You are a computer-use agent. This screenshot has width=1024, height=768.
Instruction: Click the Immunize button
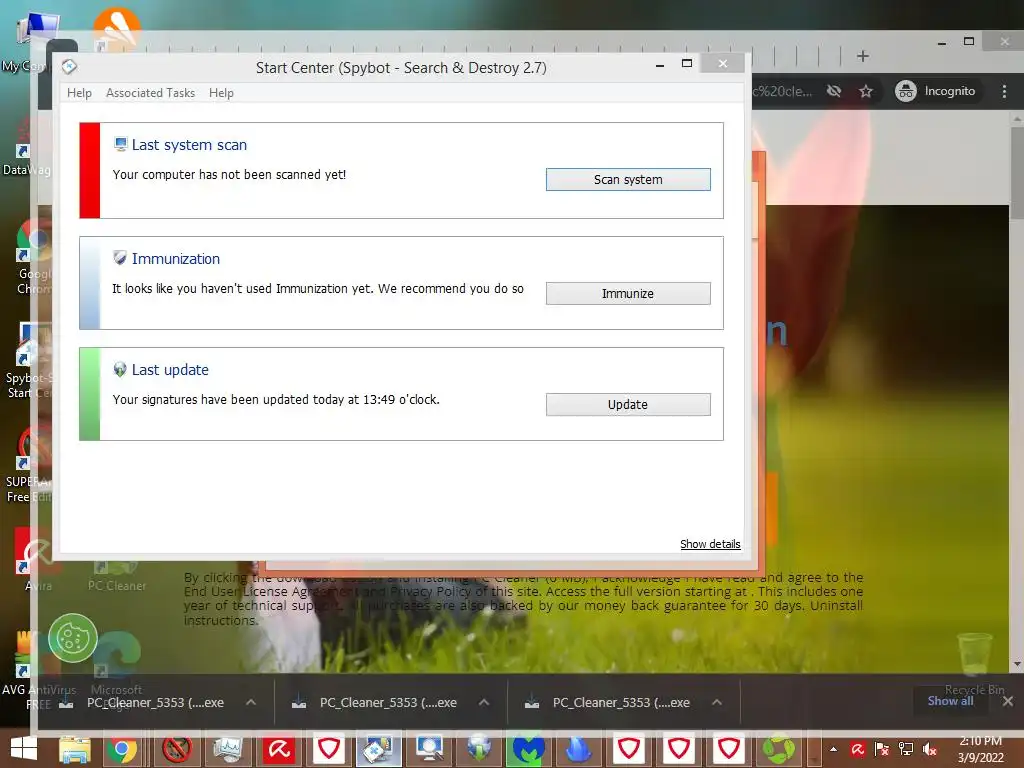[628, 293]
